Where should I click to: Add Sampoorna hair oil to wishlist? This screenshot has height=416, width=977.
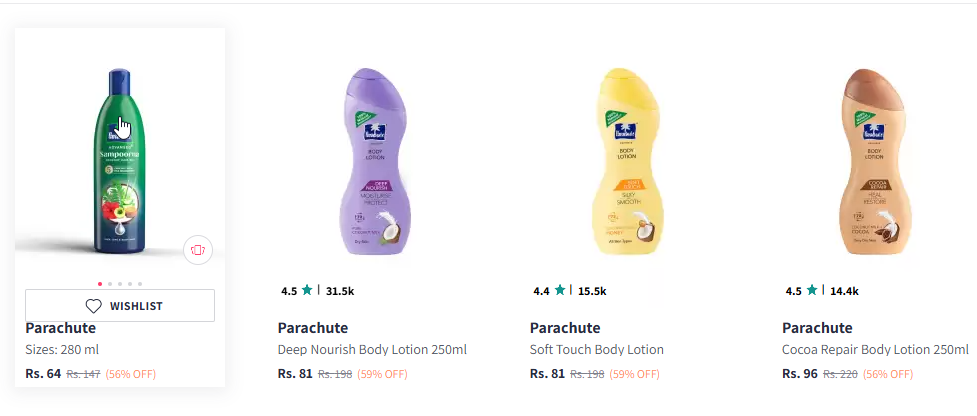click(x=120, y=306)
